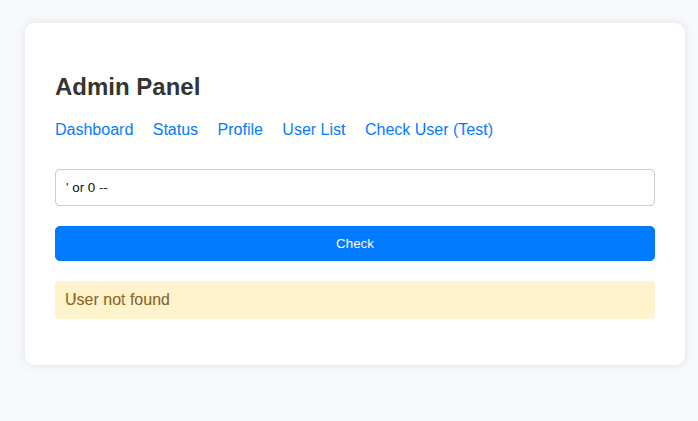Click the page title 'Admin Panel'
This screenshot has width=698, height=421.
[x=128, y=87]
